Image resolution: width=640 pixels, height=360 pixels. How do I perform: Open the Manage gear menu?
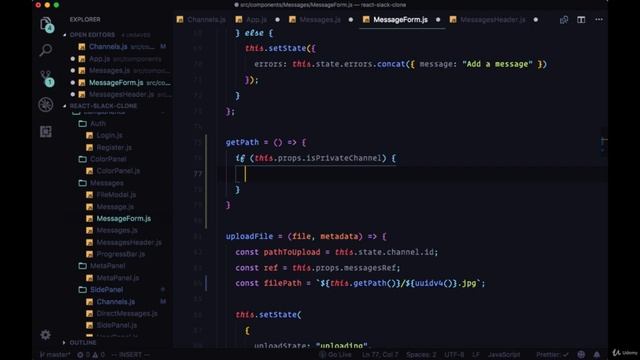[x=46, y=335]
